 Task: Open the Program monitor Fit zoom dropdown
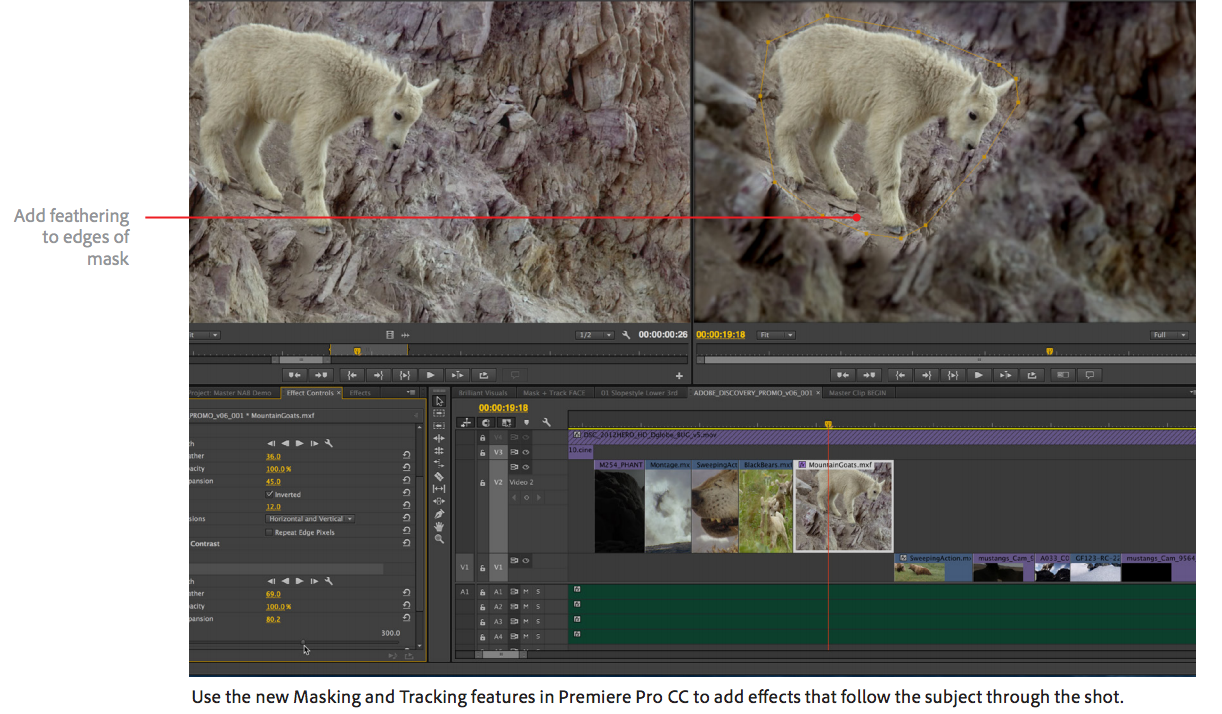tap(775, 335)
